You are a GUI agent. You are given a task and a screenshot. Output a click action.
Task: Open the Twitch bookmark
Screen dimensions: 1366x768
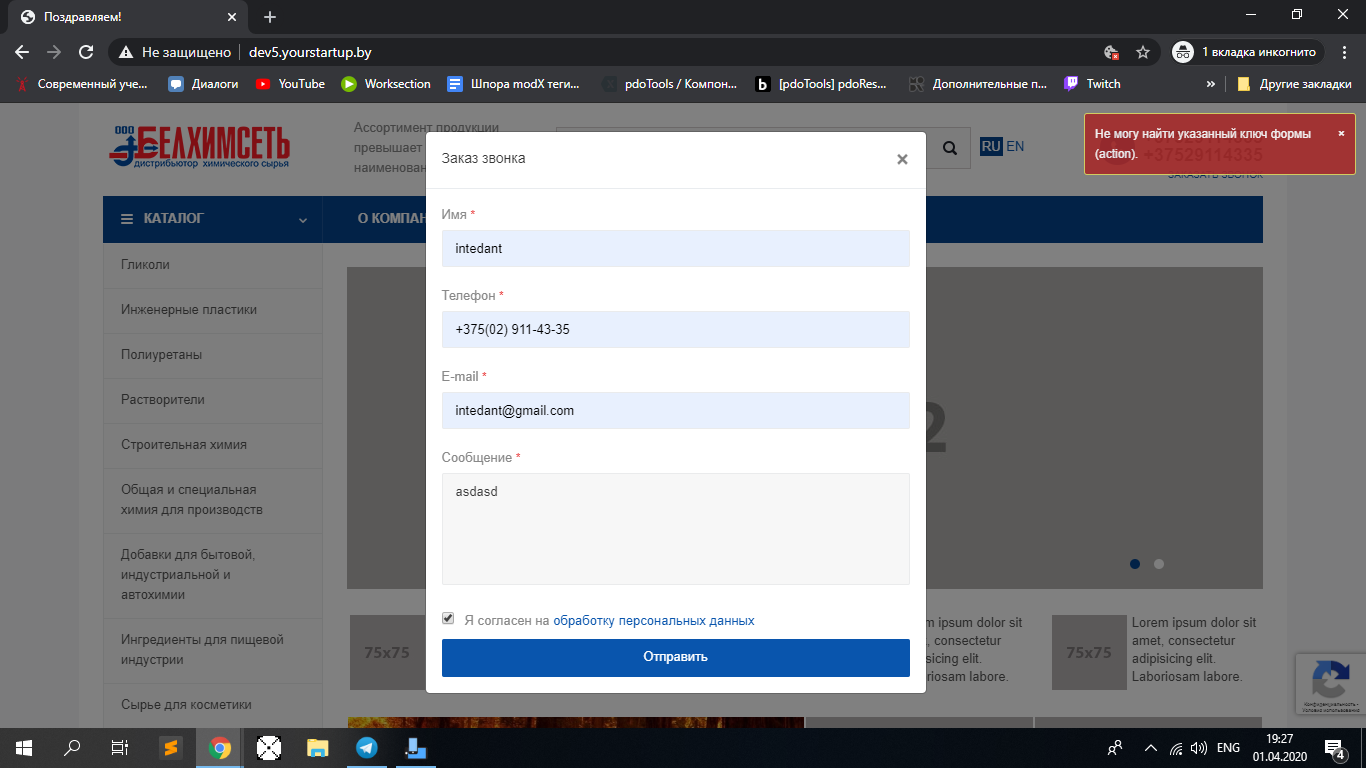(1092, 84)
